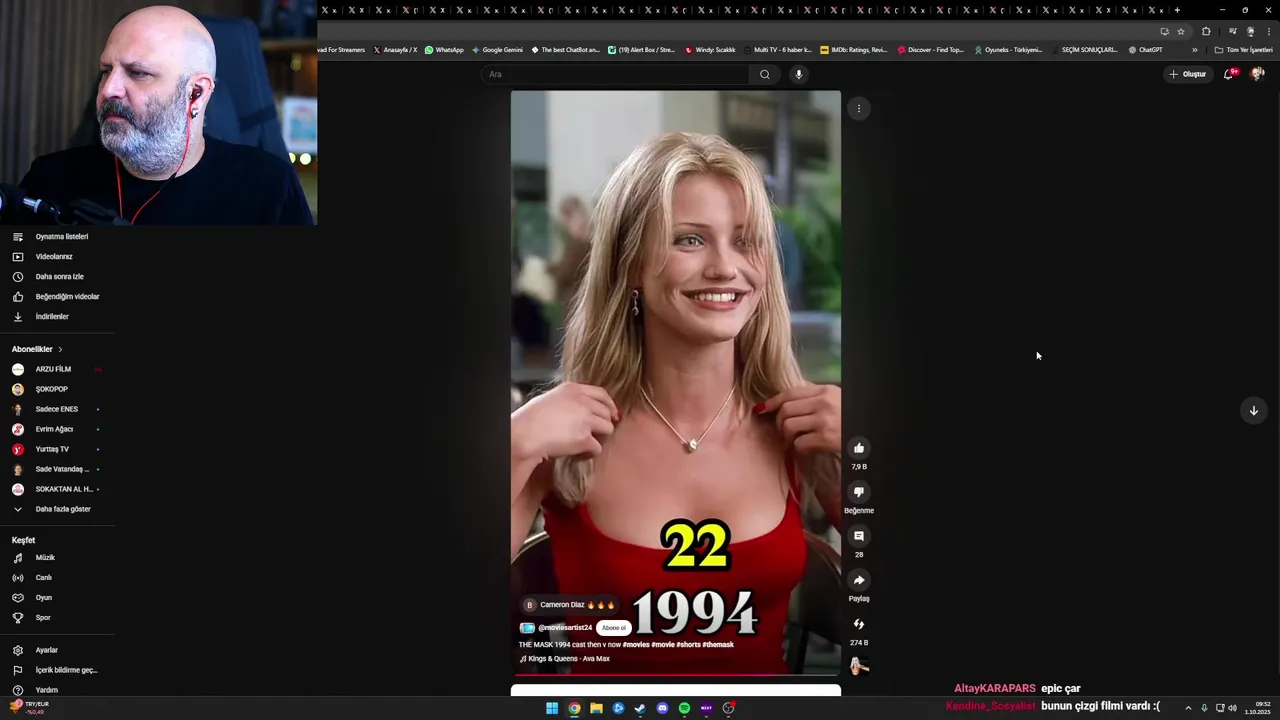
Task: Open Sadece ENES subscription channel
Action: [x=58, y=409]
